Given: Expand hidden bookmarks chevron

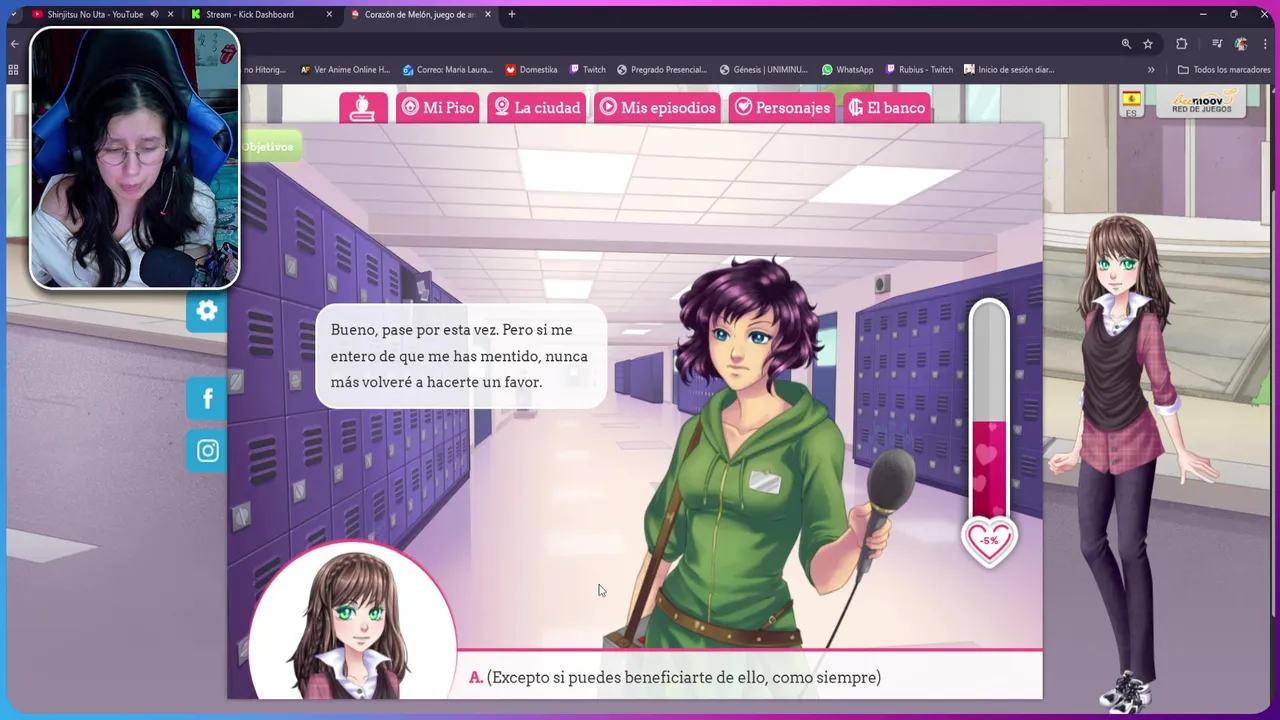Looking at the screenshot, I should [x=1151, y=70].
